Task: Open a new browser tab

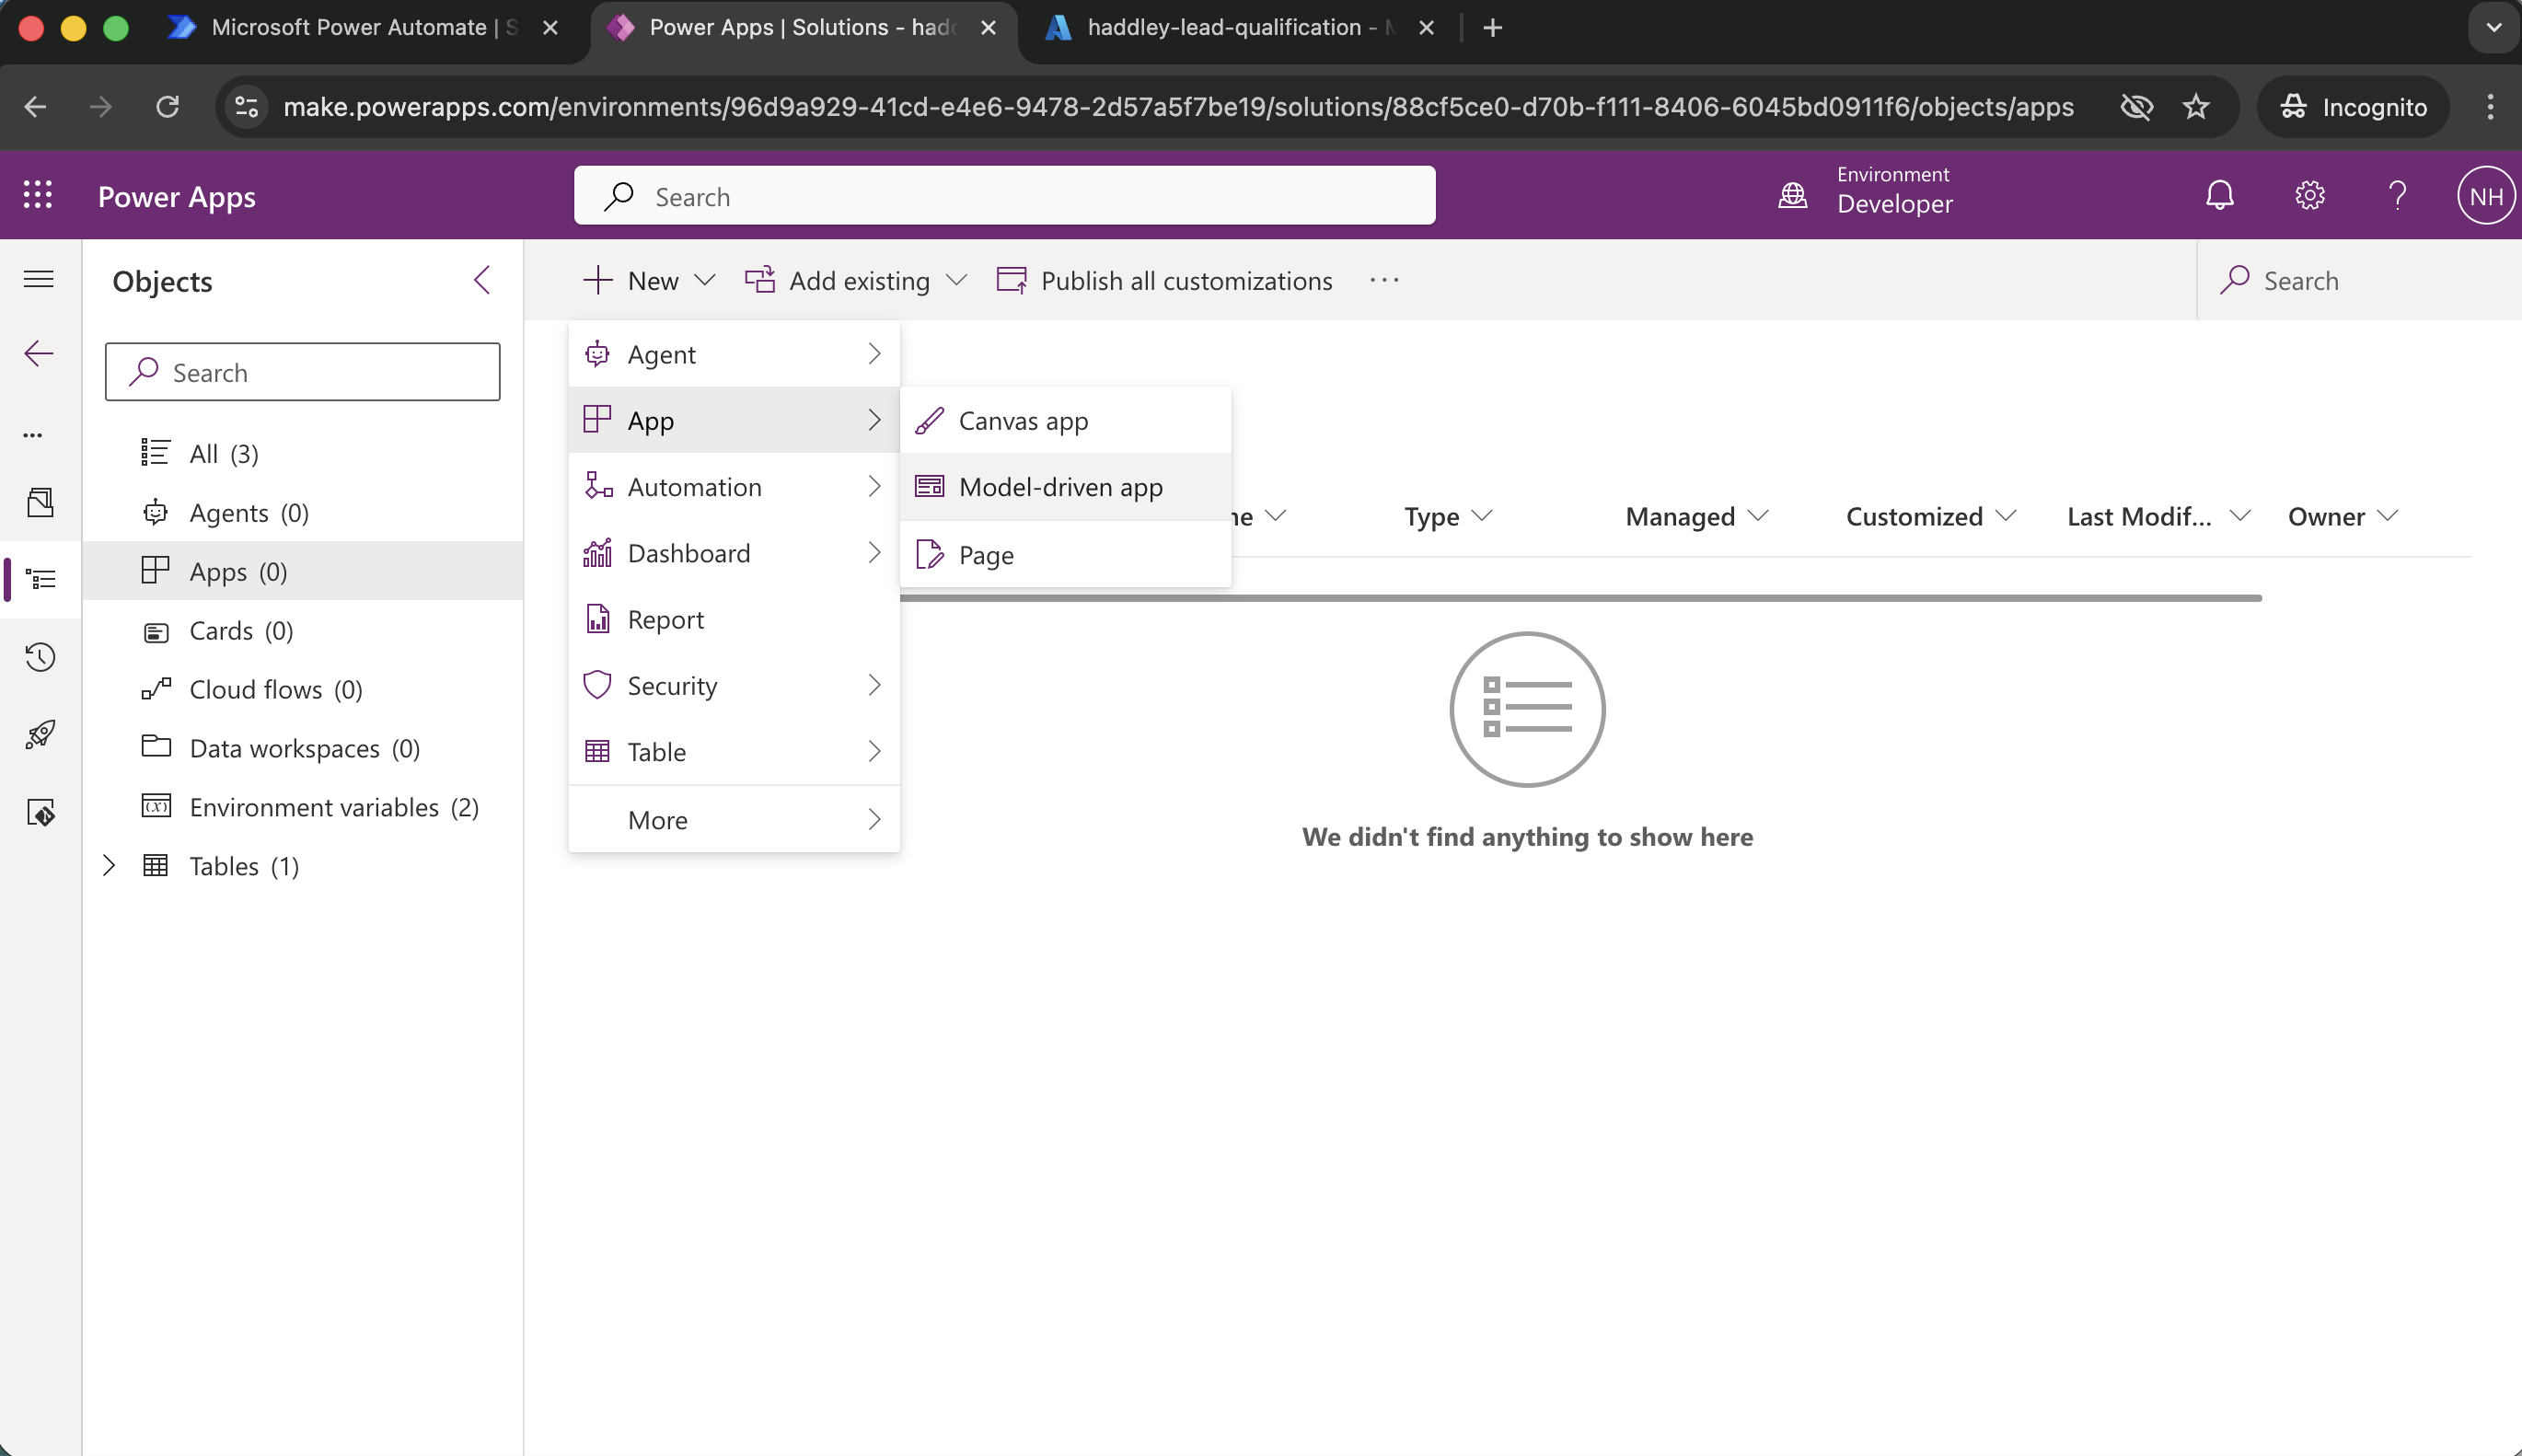Action: coord(1493,28)
